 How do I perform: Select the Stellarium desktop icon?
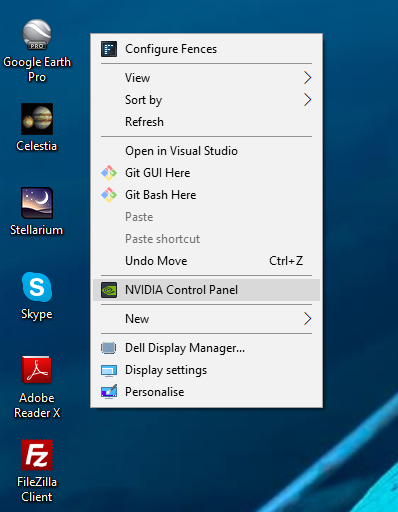pyautogui.click(x=37, y=203)
